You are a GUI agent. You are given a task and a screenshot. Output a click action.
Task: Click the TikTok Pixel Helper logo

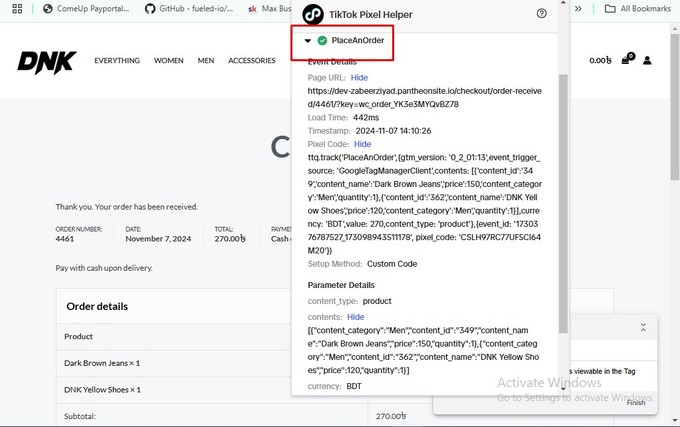(x=313, y=14)
